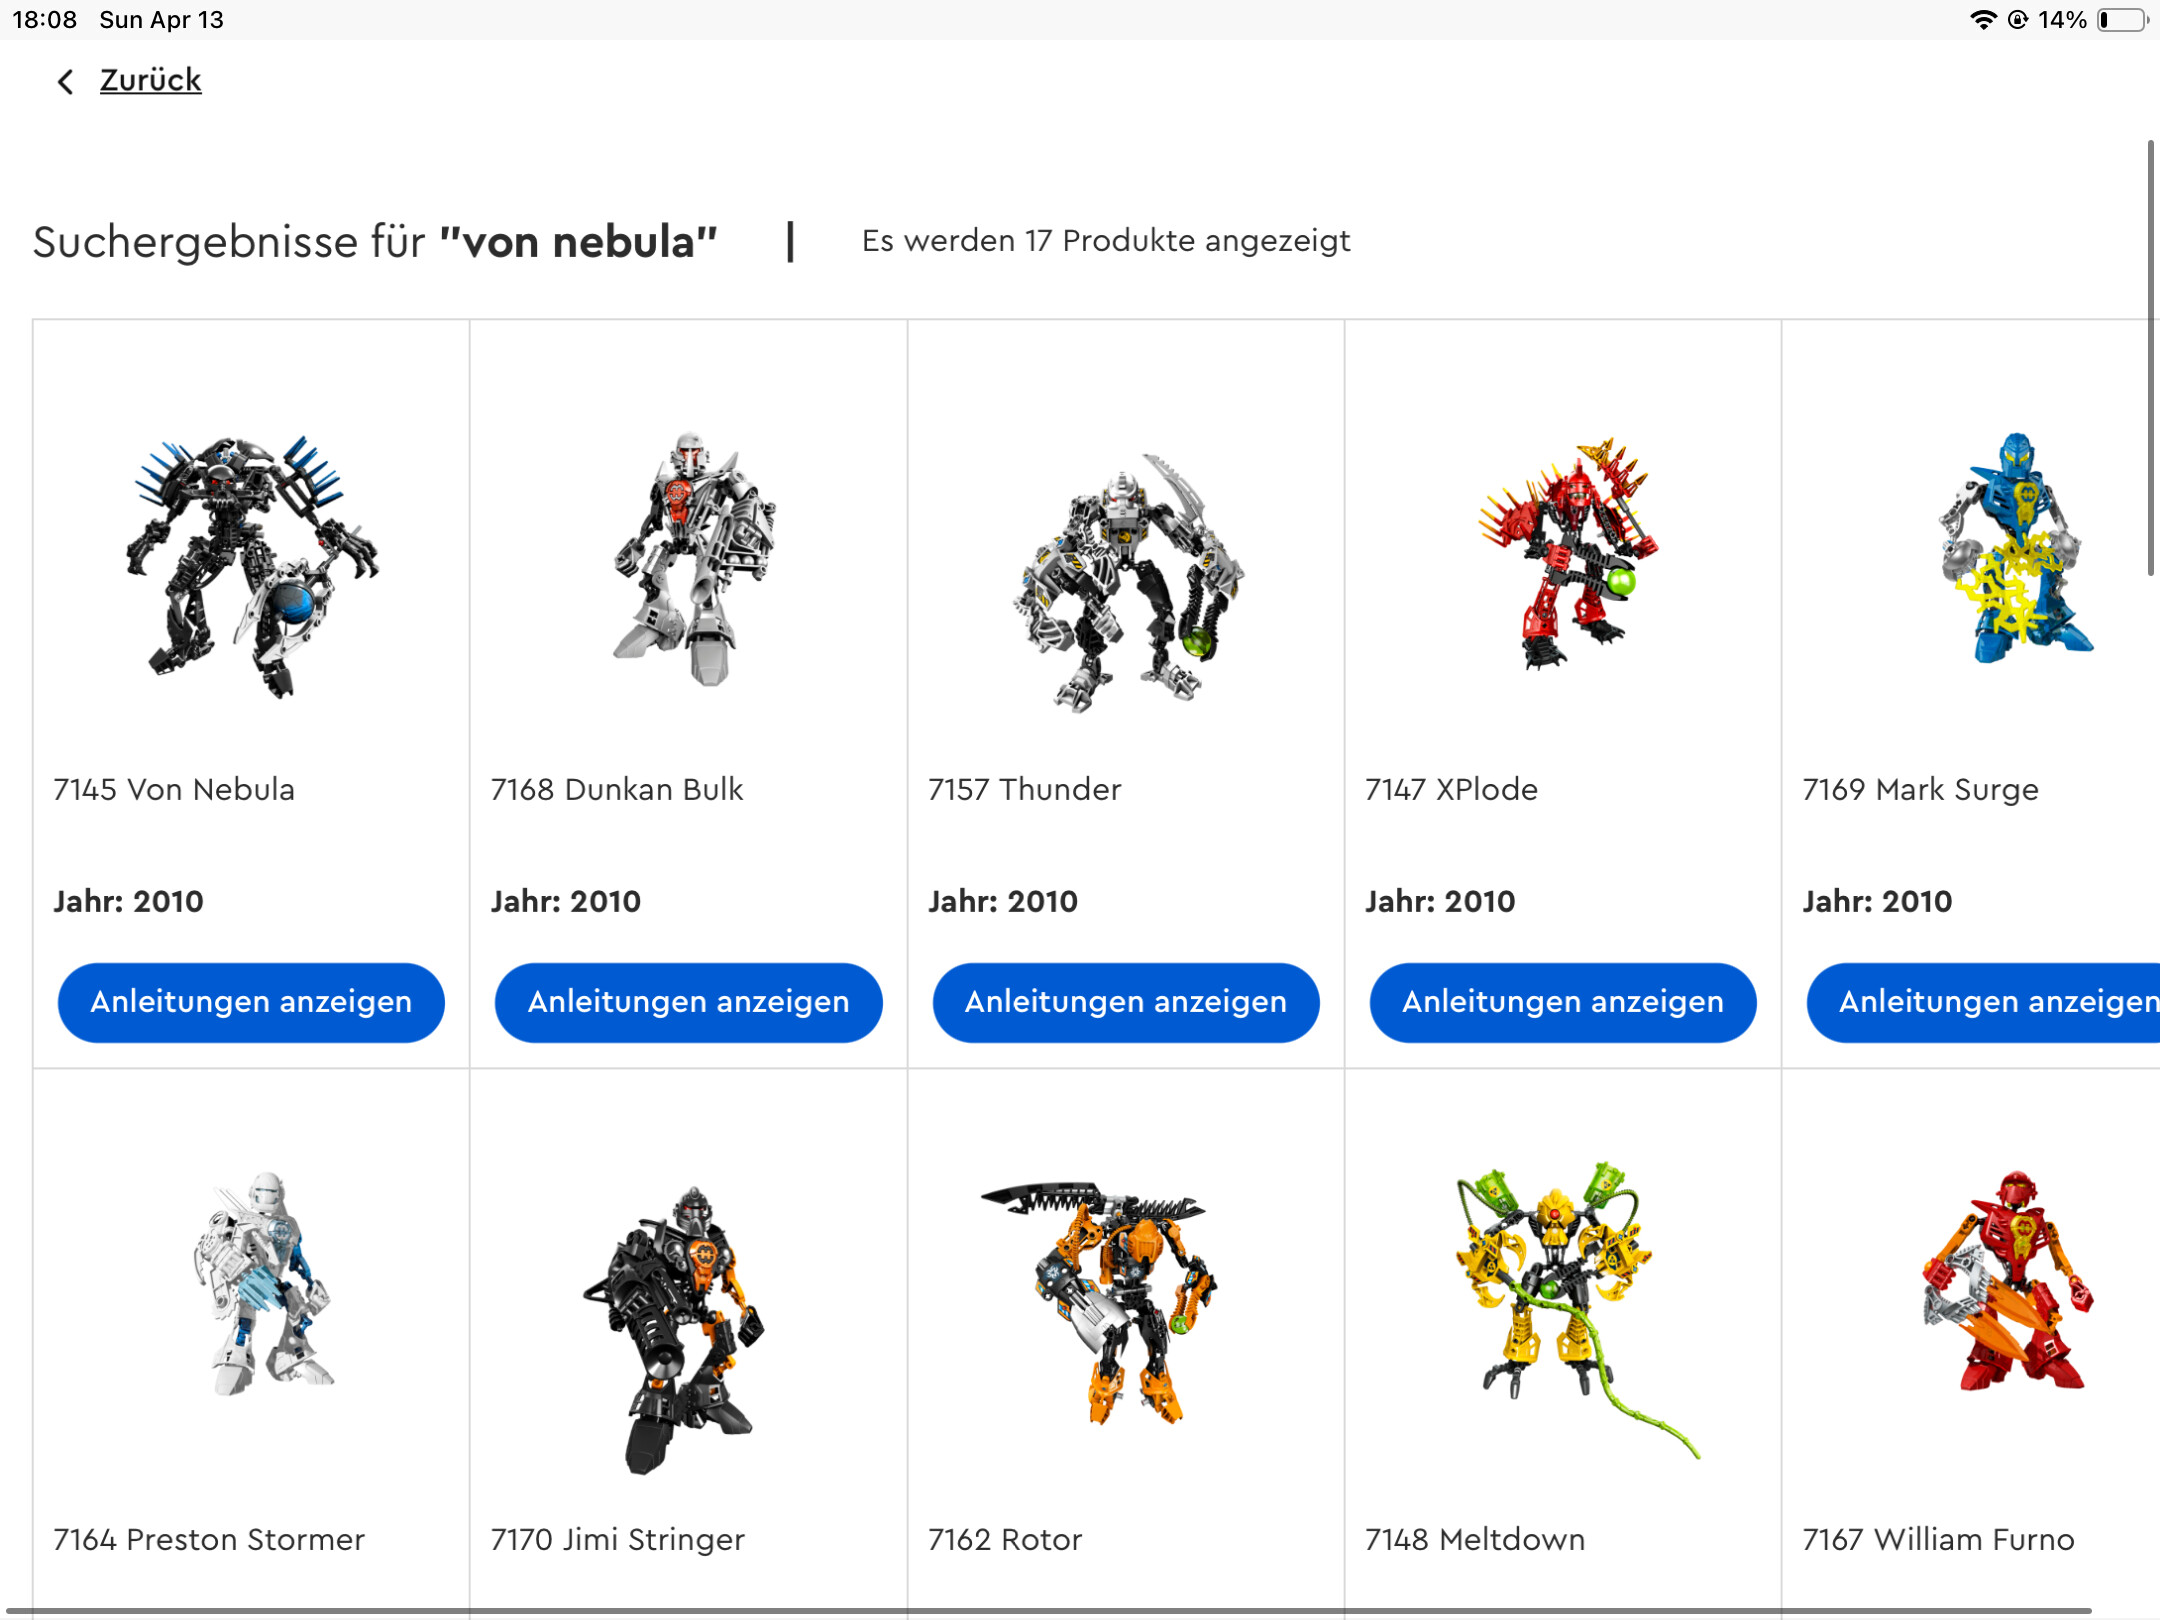This screenshot has width=2160, height=1620.
Task: Click 'Jahr: 2010' under XPlode
Action: click(x=1440, y=902)
